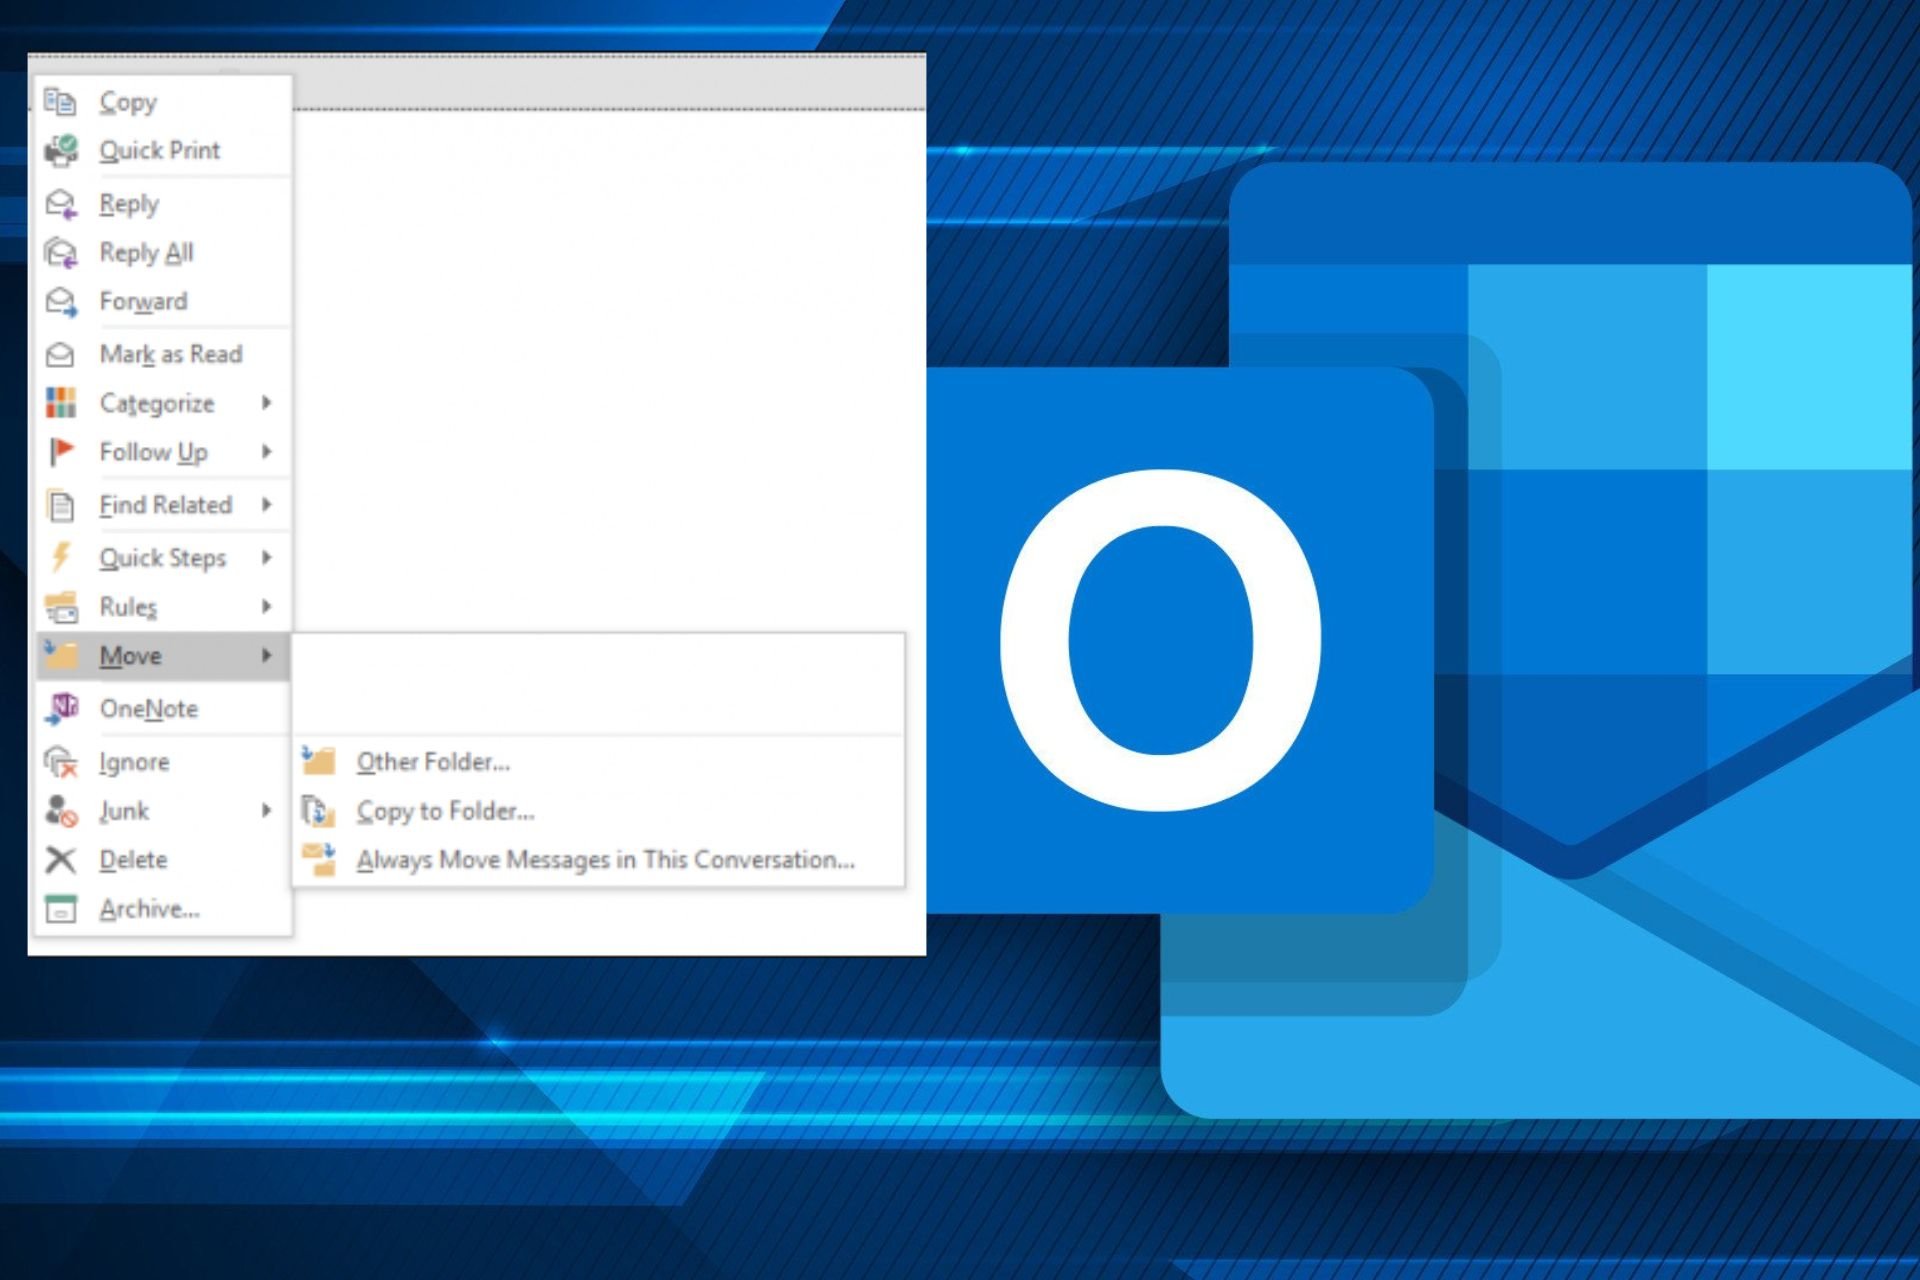Select Quick Print menu entry

(x=163, y=150)
